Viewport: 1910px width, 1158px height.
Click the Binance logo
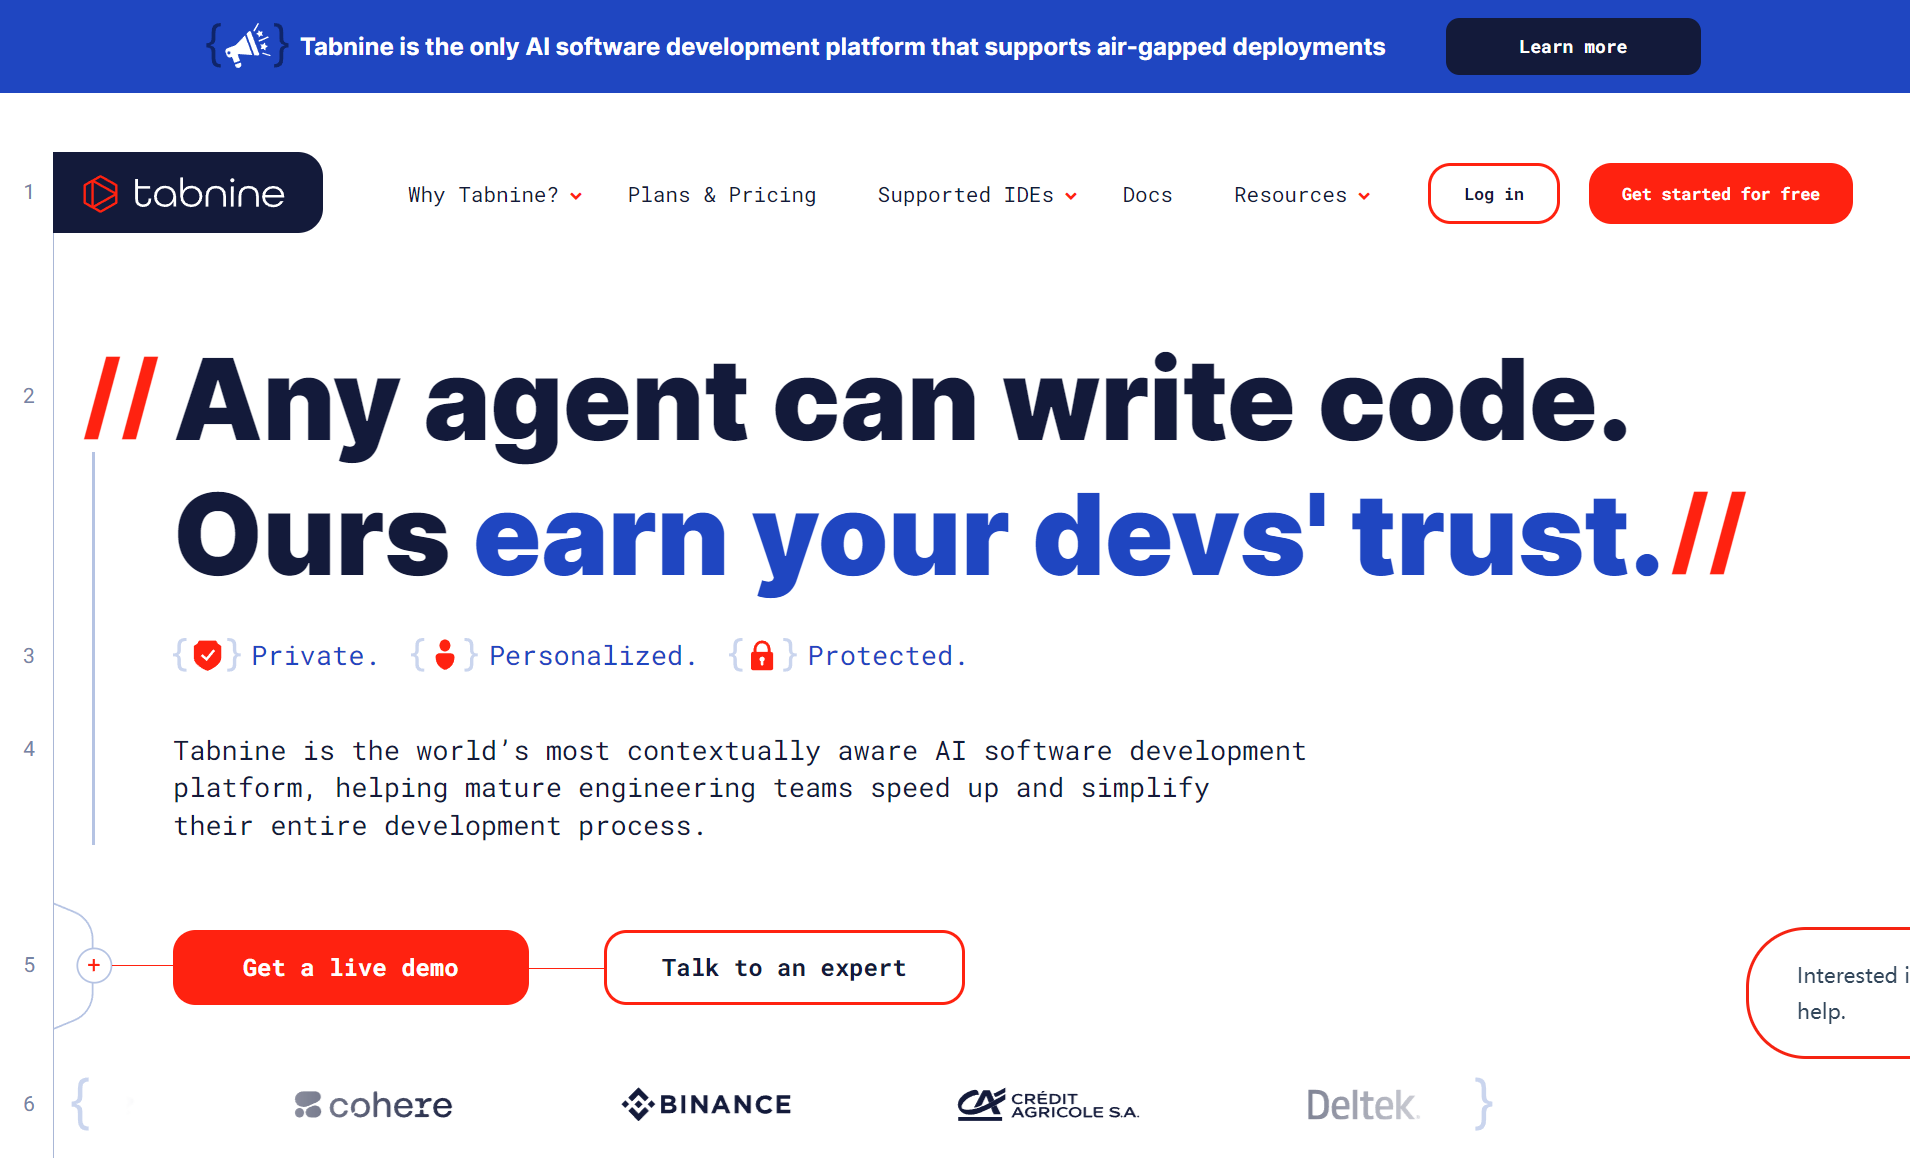coord(706,1105)
